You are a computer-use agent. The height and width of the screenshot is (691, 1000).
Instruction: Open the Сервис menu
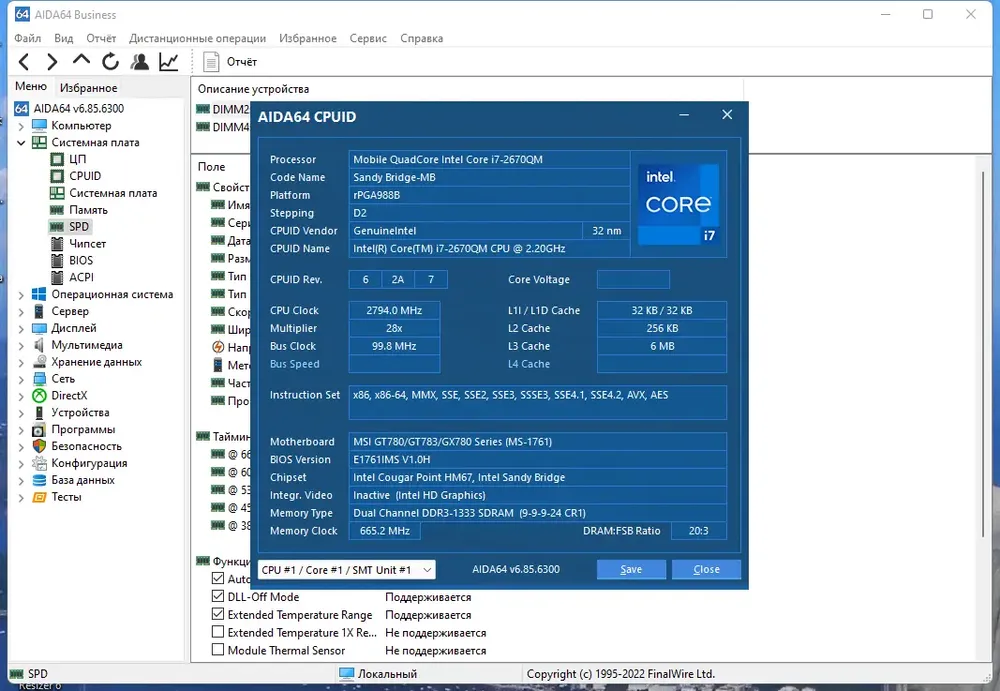tap(368, 38)
